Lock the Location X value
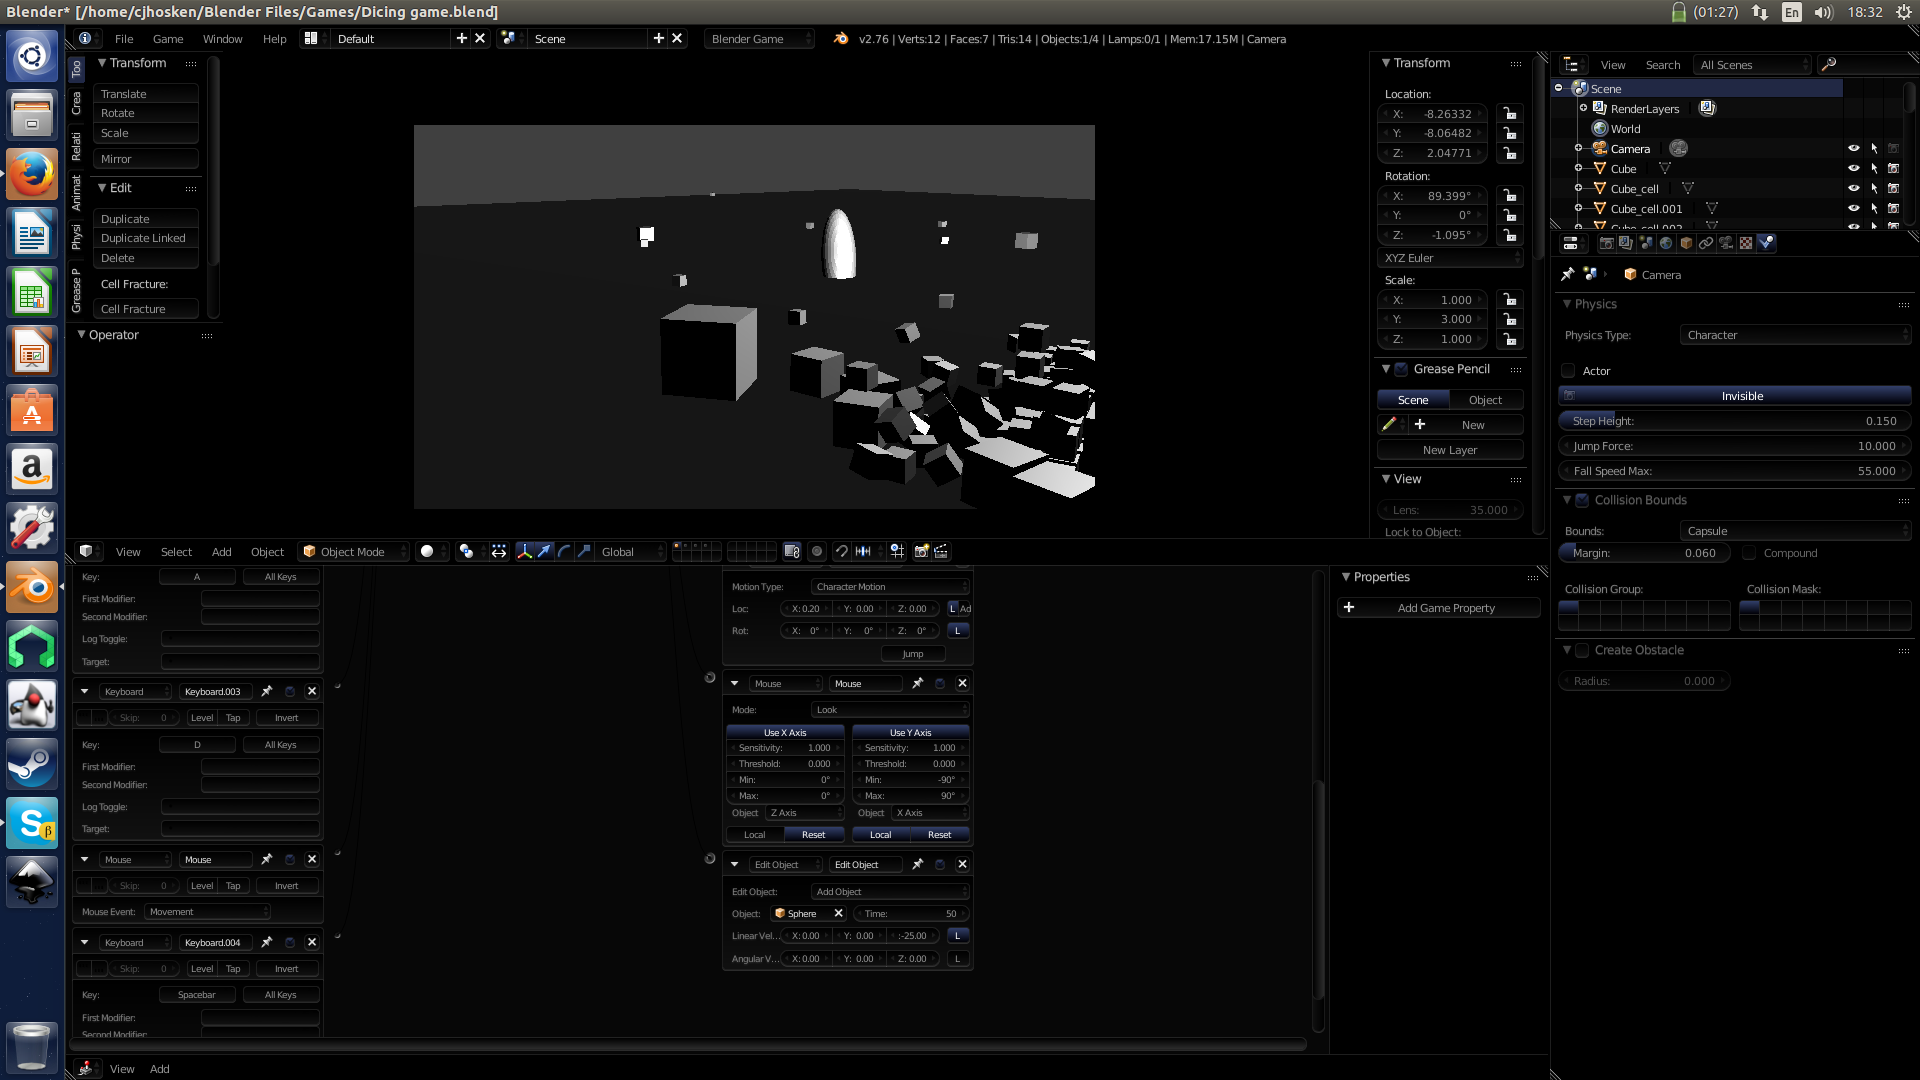Image resolution: width=1920 pixels, height=1080 pixels. (1510, 114)
